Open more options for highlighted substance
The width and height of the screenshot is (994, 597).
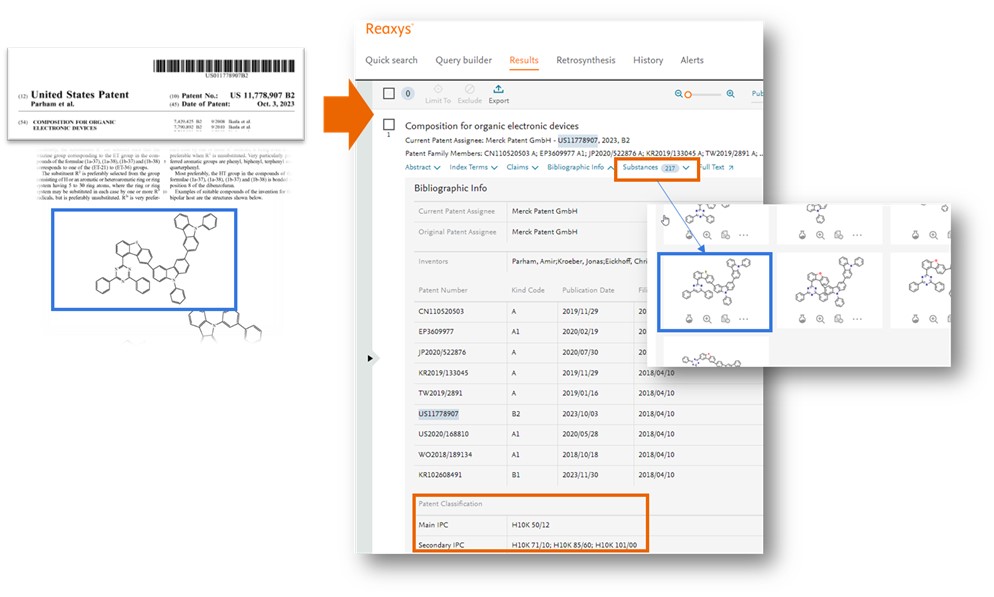(x=743, y=319)
